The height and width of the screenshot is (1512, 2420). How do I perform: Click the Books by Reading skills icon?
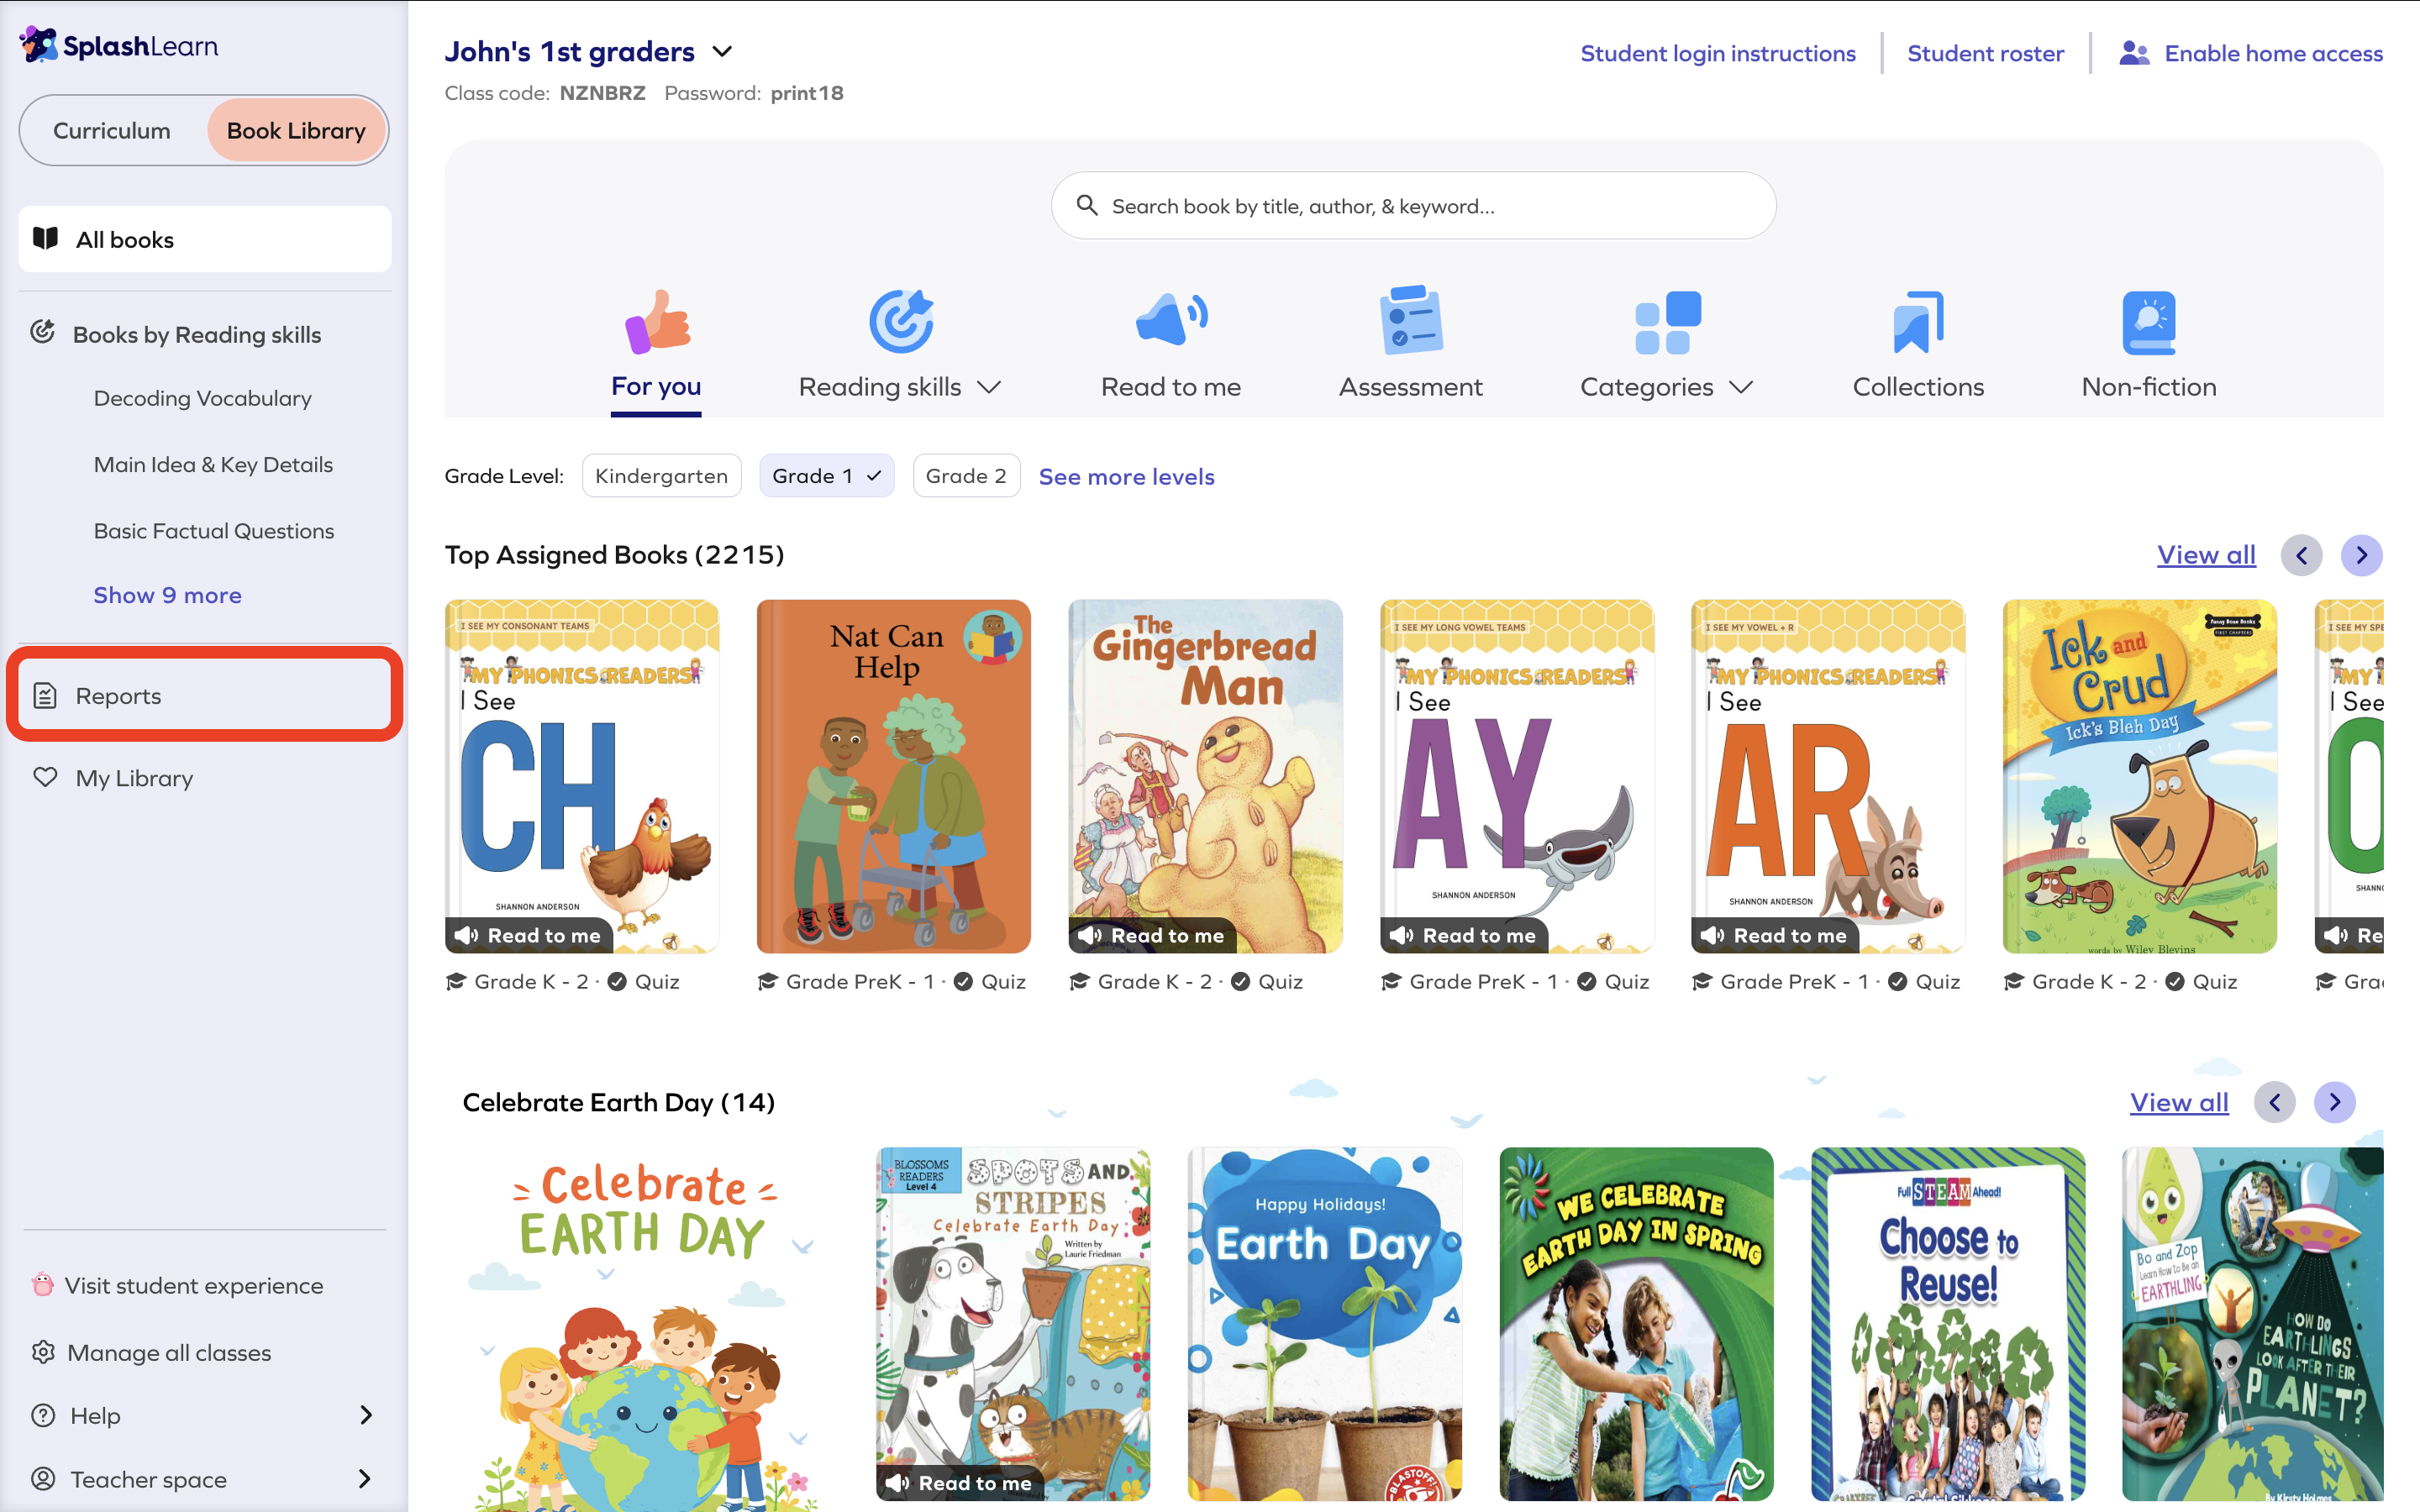coord(42,332)
